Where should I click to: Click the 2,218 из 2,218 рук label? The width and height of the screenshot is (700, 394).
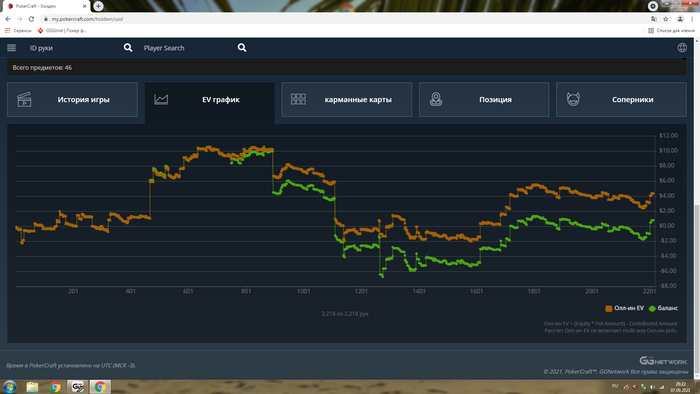[345, 314]
